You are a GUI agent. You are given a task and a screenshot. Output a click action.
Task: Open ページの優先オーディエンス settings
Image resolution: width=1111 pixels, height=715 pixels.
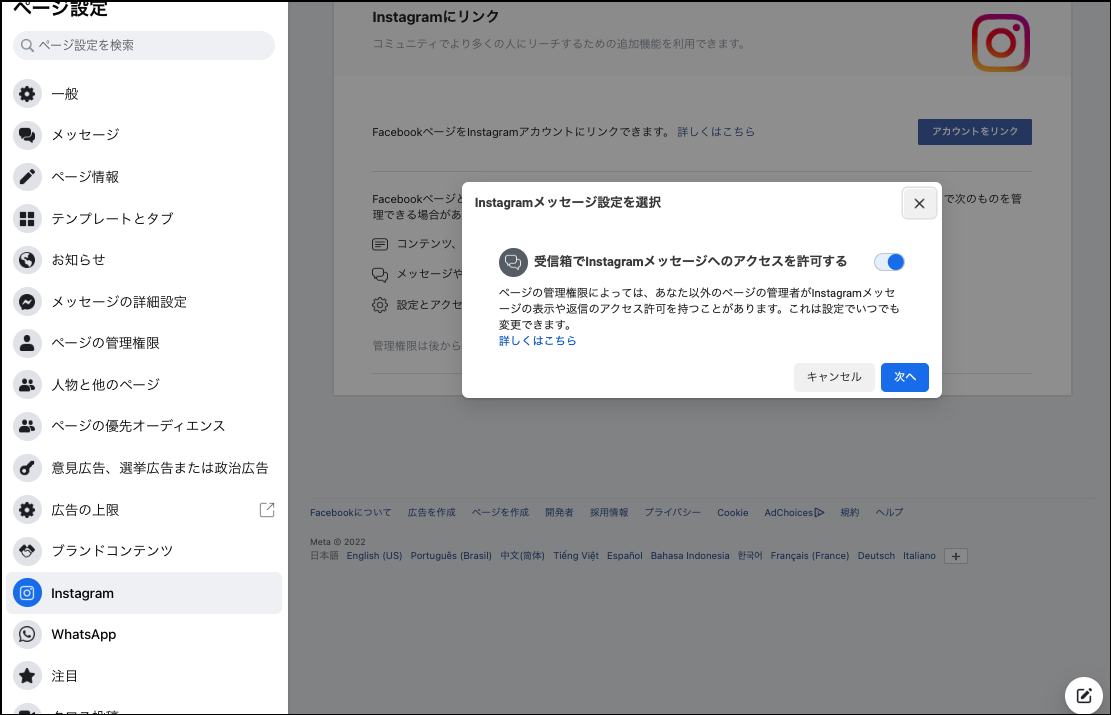144,426
